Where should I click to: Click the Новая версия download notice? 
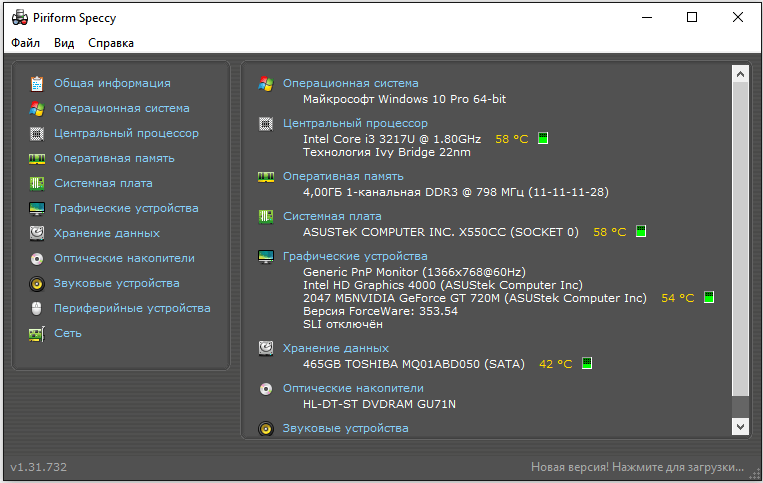pos(637,467)
